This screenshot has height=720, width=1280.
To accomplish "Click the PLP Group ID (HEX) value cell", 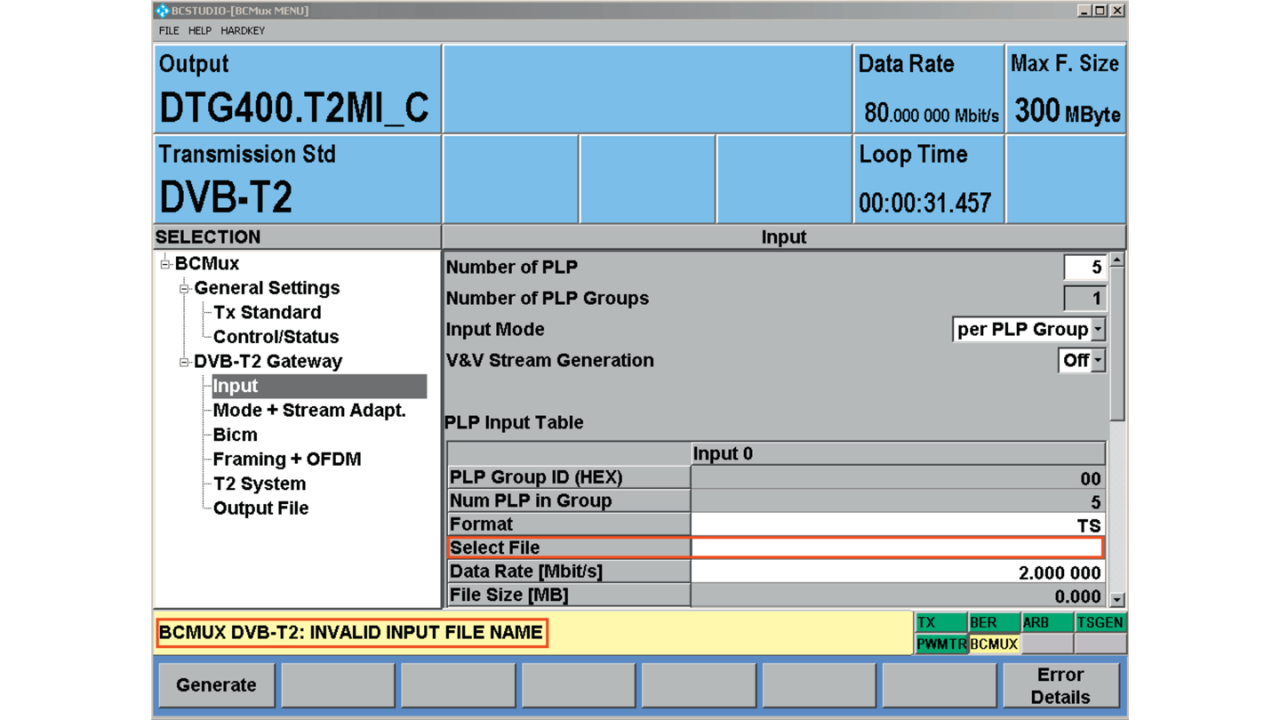I will [x=898, y=478].
